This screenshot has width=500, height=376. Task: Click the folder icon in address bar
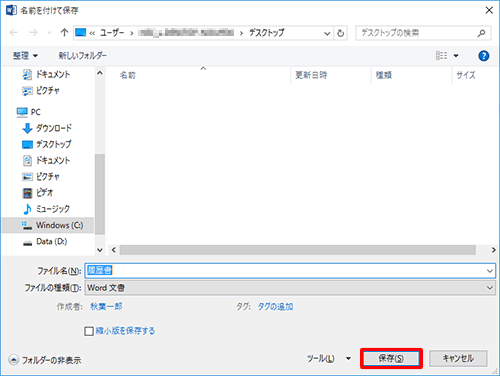[81, 32]
